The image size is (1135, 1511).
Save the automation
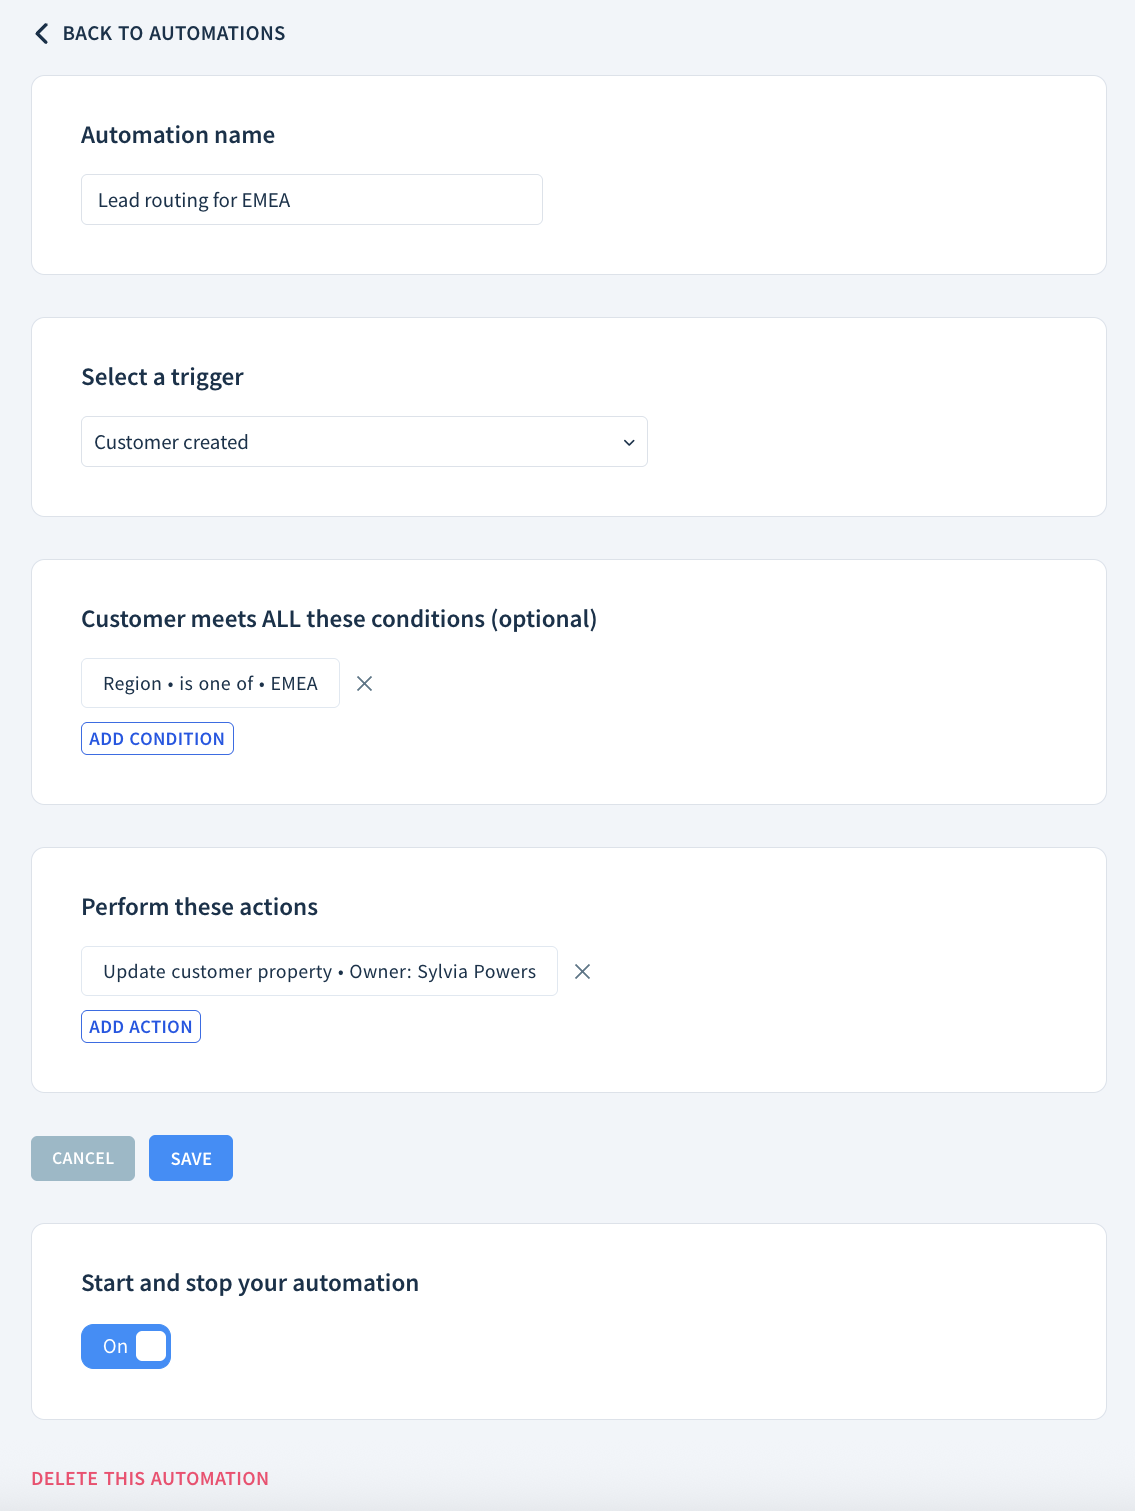click(x=190, y=1157)
